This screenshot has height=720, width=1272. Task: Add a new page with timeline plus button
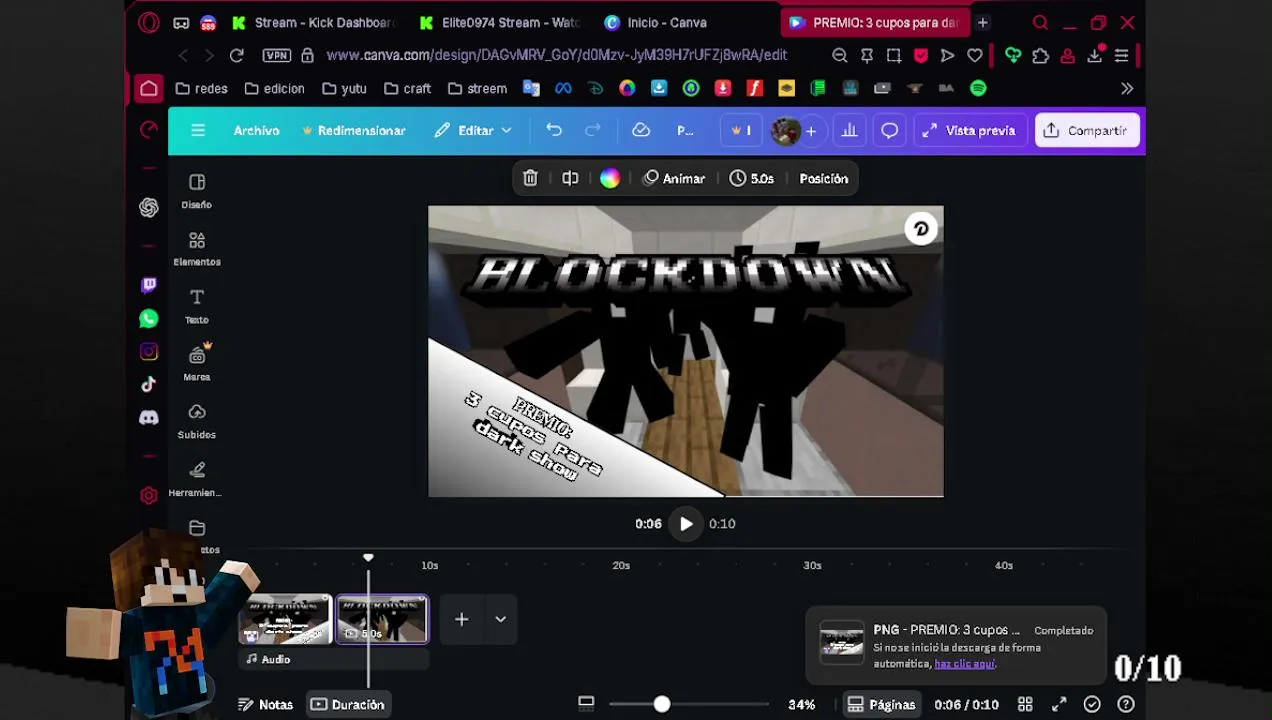461,619
